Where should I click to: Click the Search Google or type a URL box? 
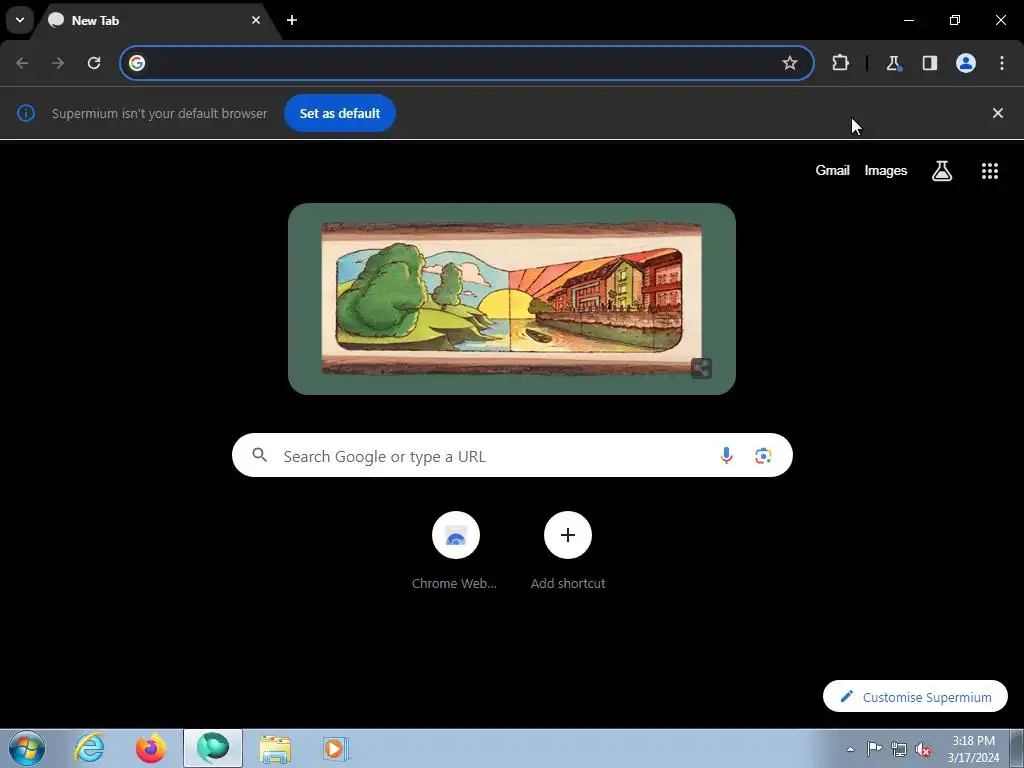(x=512, y=455)
